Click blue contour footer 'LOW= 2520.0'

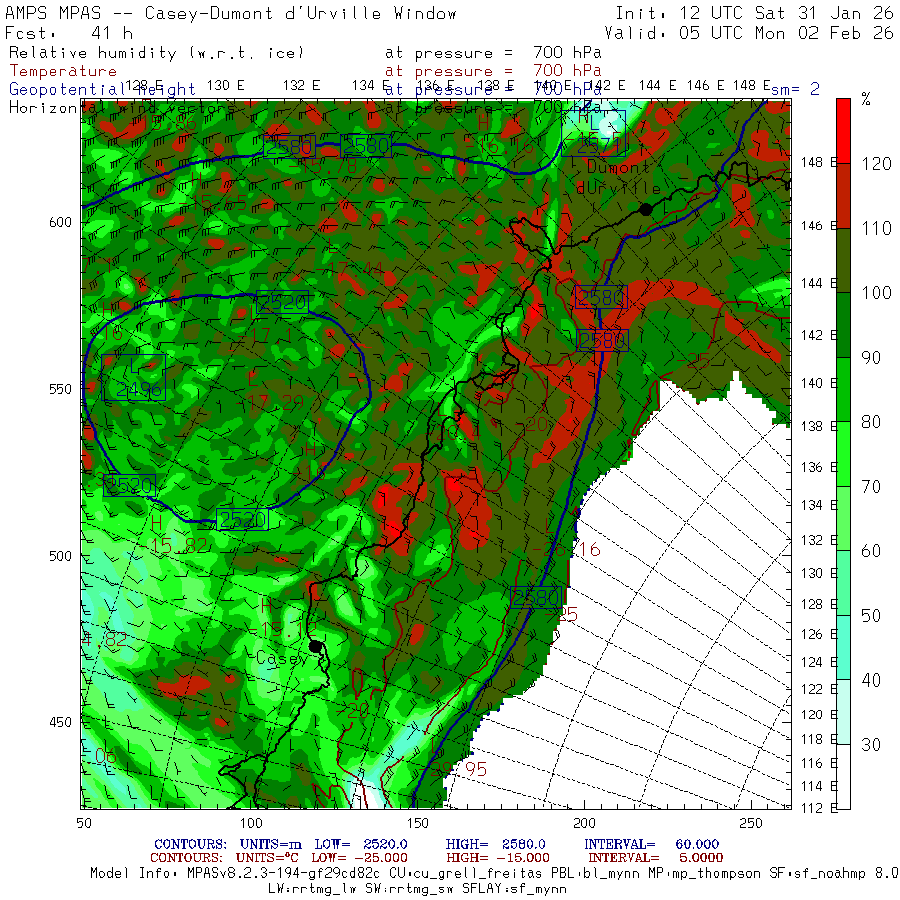click(360, 844)
